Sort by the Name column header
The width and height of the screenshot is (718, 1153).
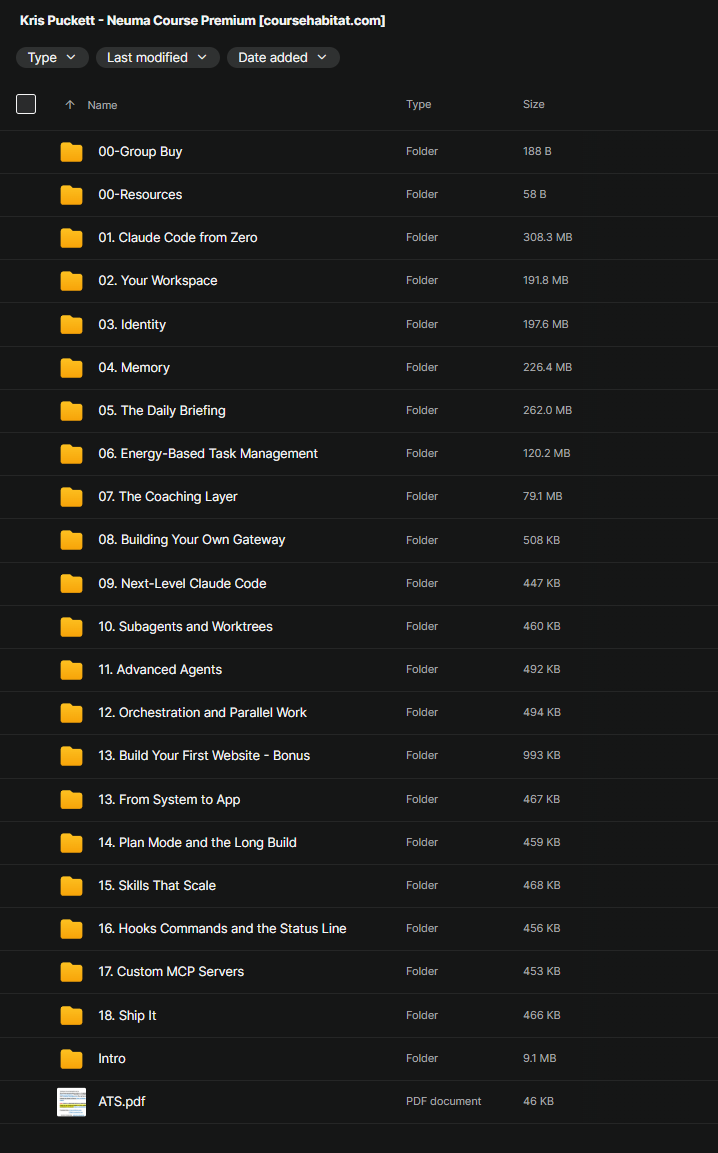point(102,105)
